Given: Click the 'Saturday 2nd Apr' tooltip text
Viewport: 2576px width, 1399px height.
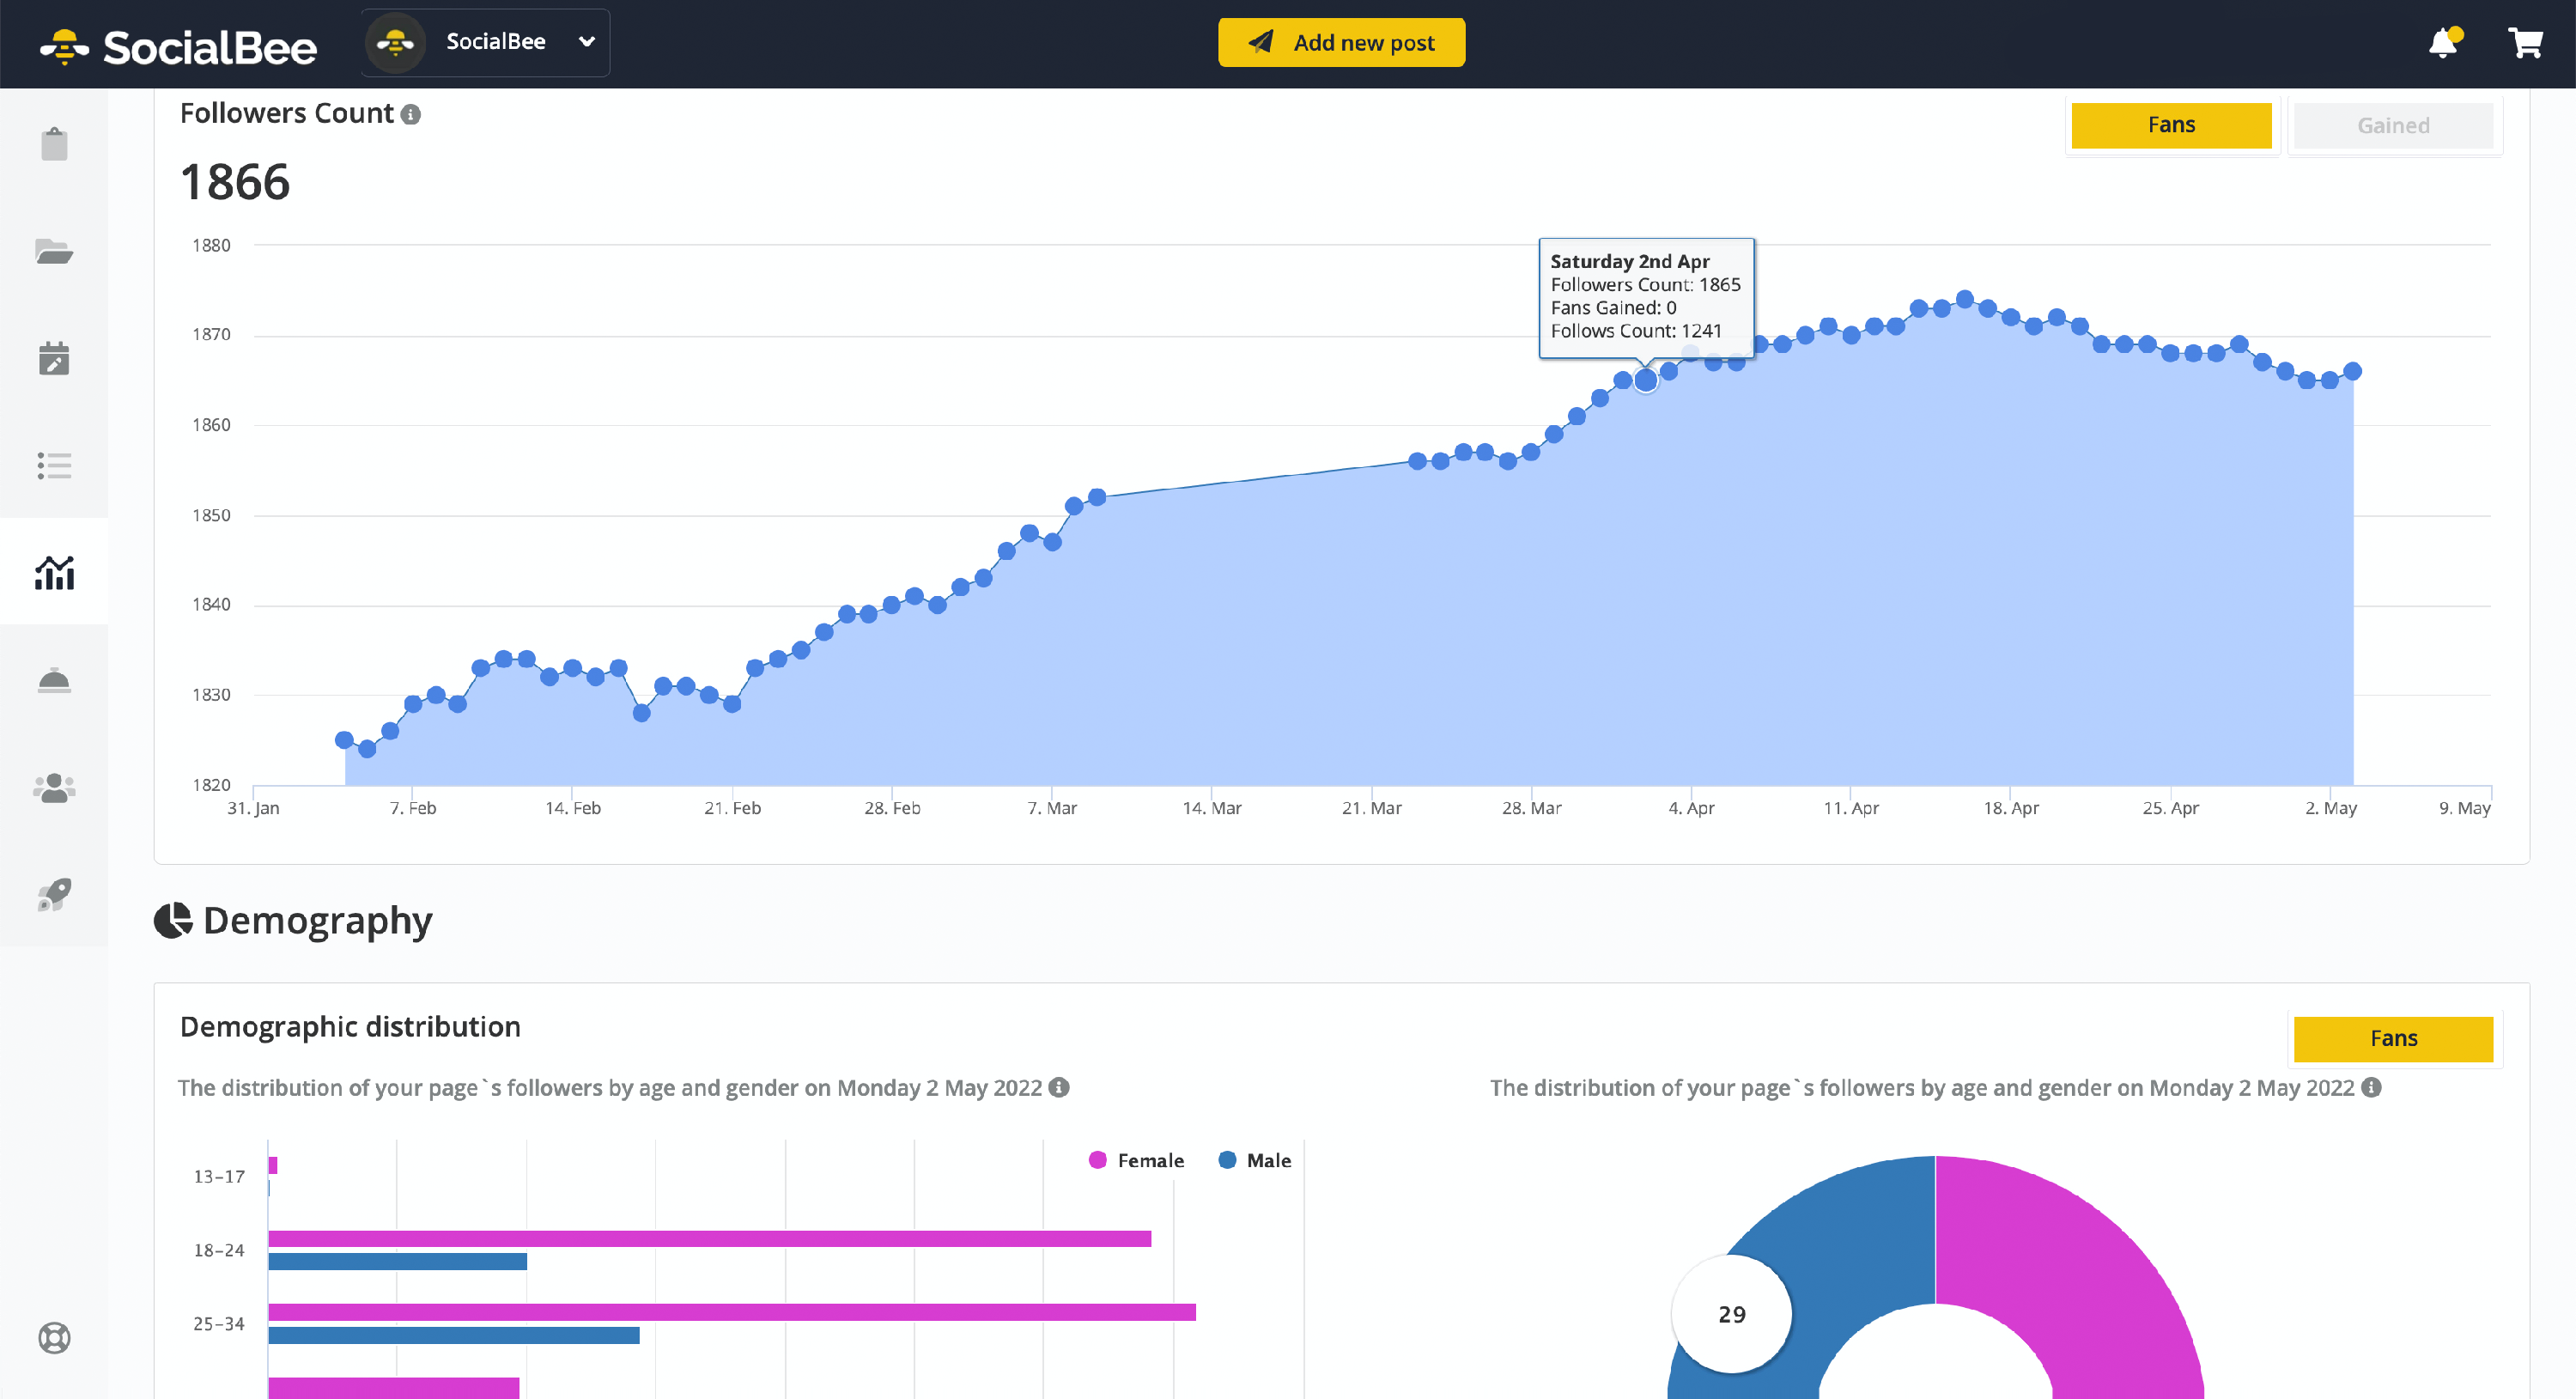Looking at the screenshot, I should click(1629, 261).
